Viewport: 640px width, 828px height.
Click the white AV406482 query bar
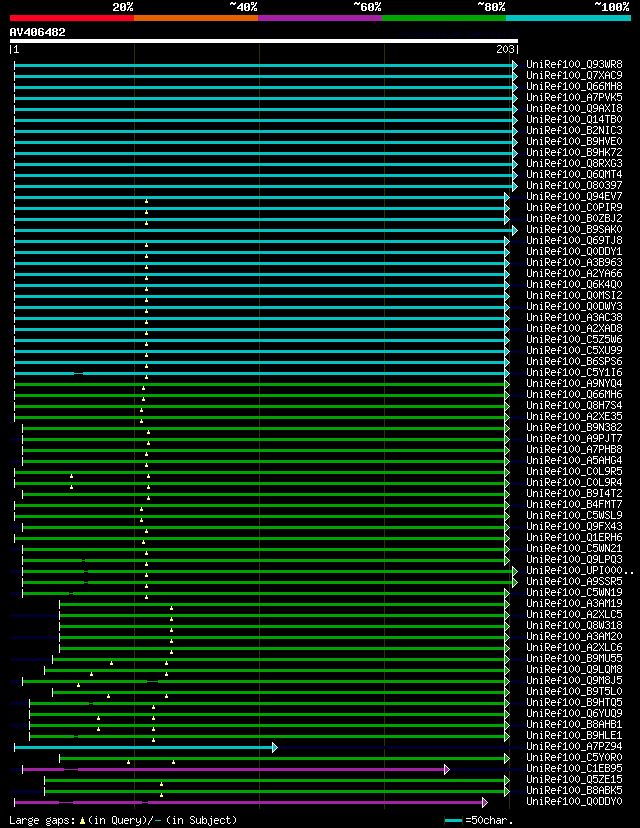tap(263, 41)
